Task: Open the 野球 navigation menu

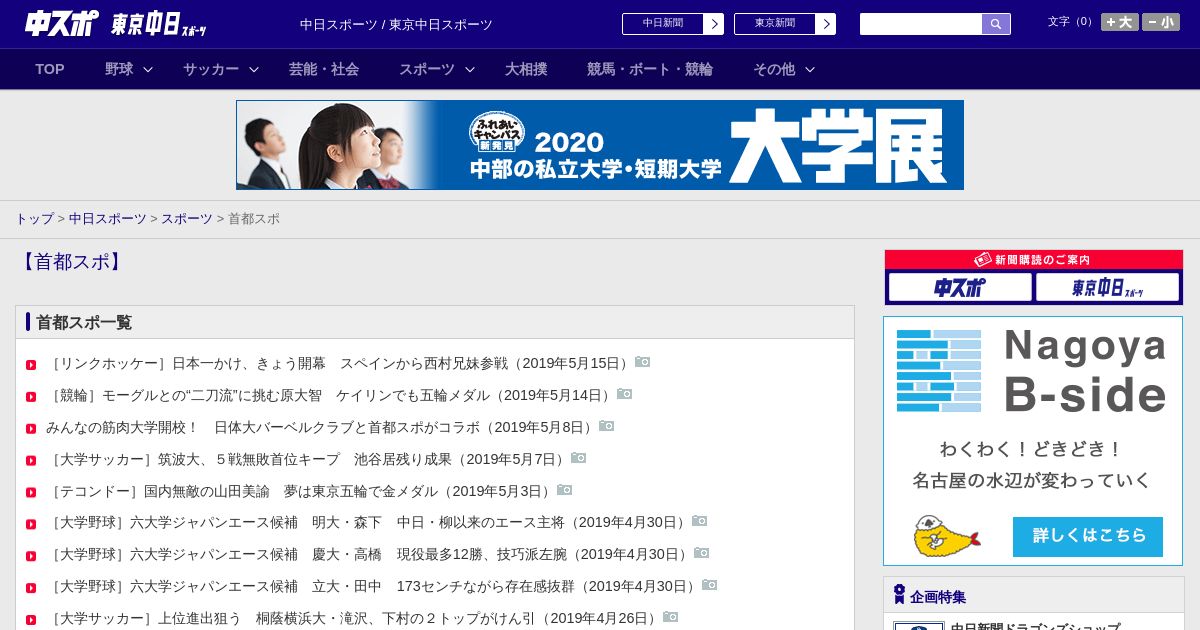Action: click(x=119, y=69)
